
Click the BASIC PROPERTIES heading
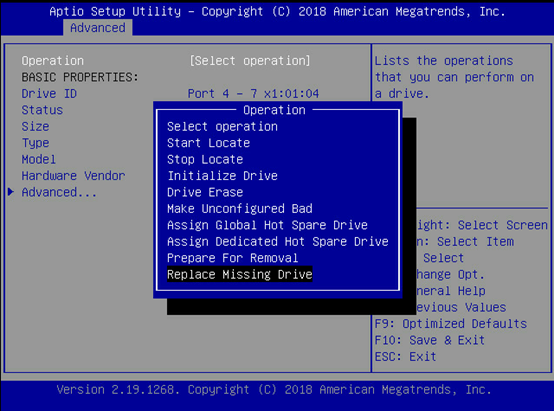coord(80,77)
